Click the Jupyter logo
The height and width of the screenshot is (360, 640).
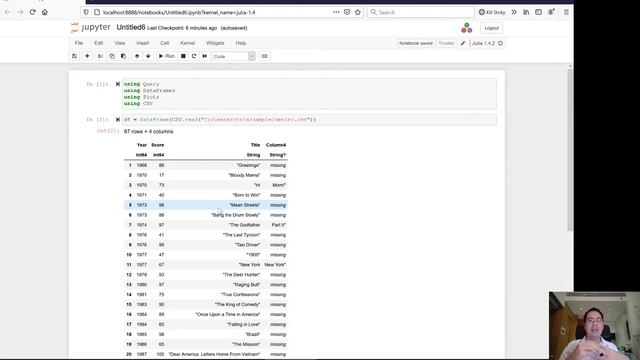click(91, 27)
